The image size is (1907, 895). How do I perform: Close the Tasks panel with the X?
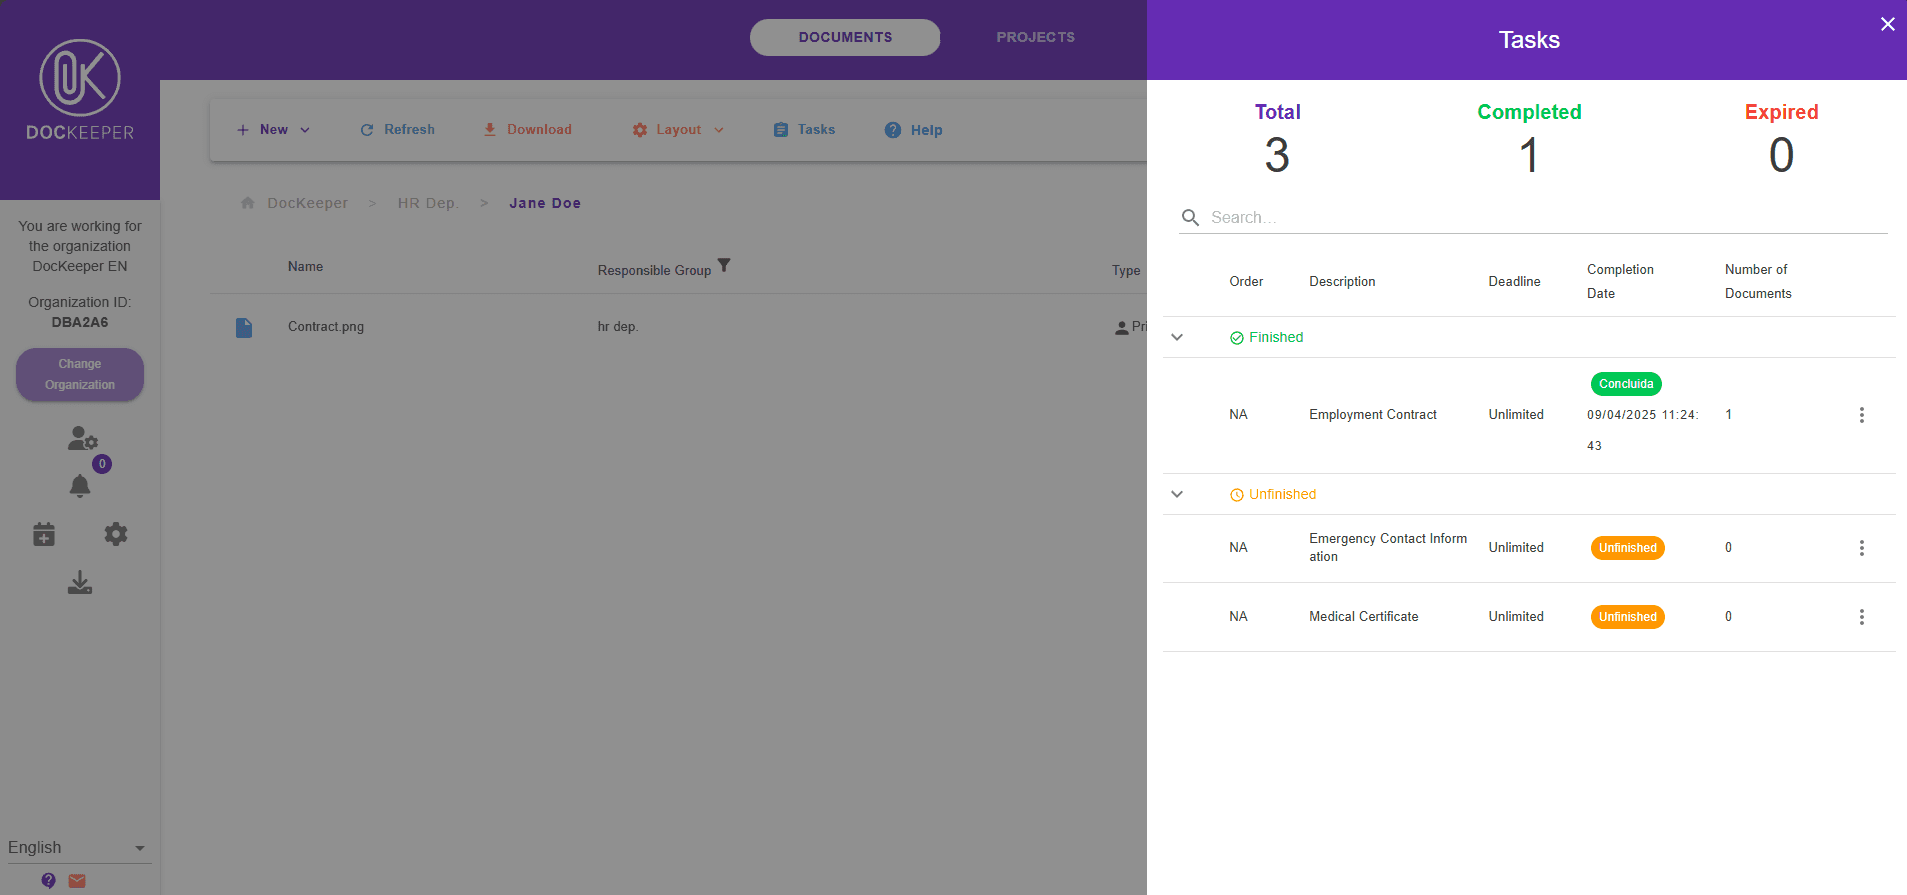(1887, 24)
